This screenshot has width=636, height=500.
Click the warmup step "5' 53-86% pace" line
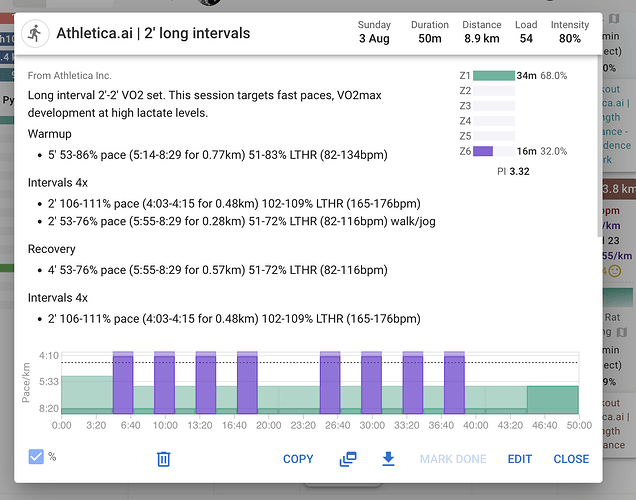(x=217, y=155)
